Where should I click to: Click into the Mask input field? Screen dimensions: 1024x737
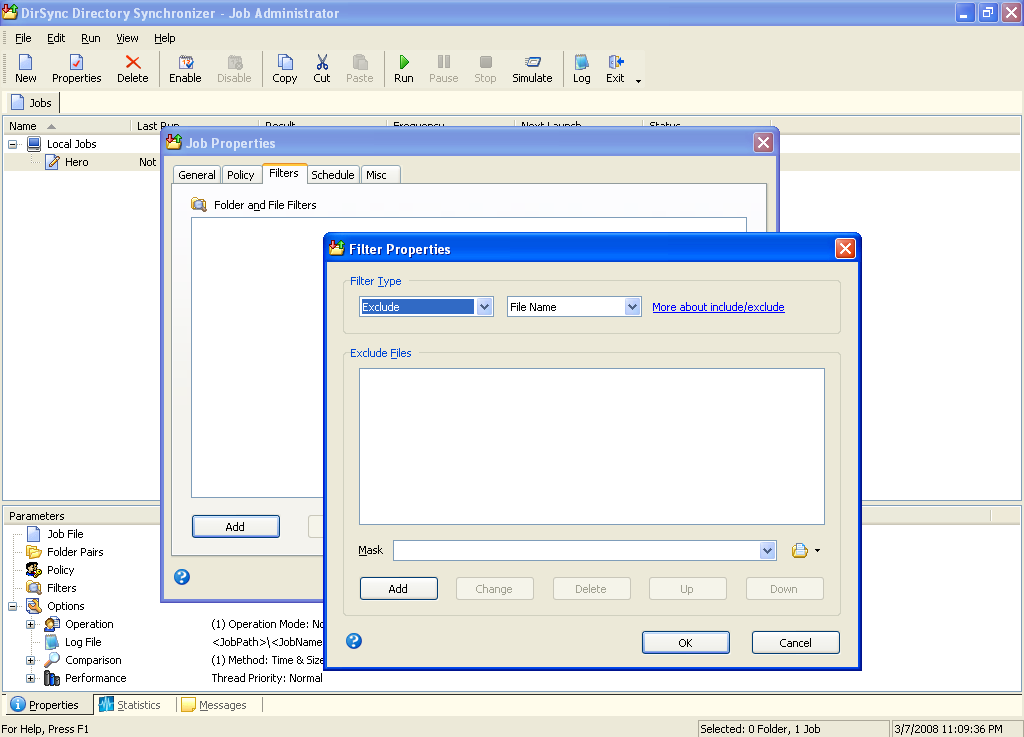[576, 551]
